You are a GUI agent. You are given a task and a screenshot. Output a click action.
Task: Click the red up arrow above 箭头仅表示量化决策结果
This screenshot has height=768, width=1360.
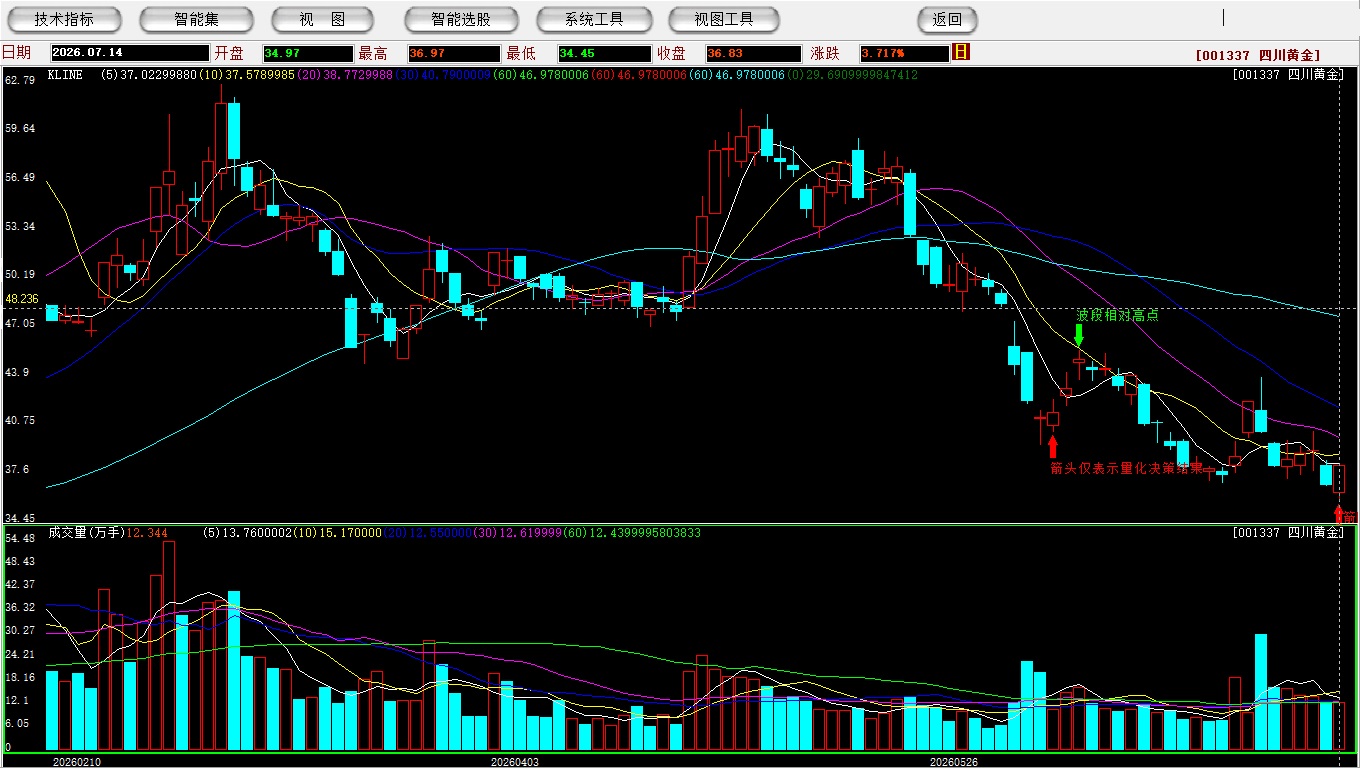[1052, 446]
